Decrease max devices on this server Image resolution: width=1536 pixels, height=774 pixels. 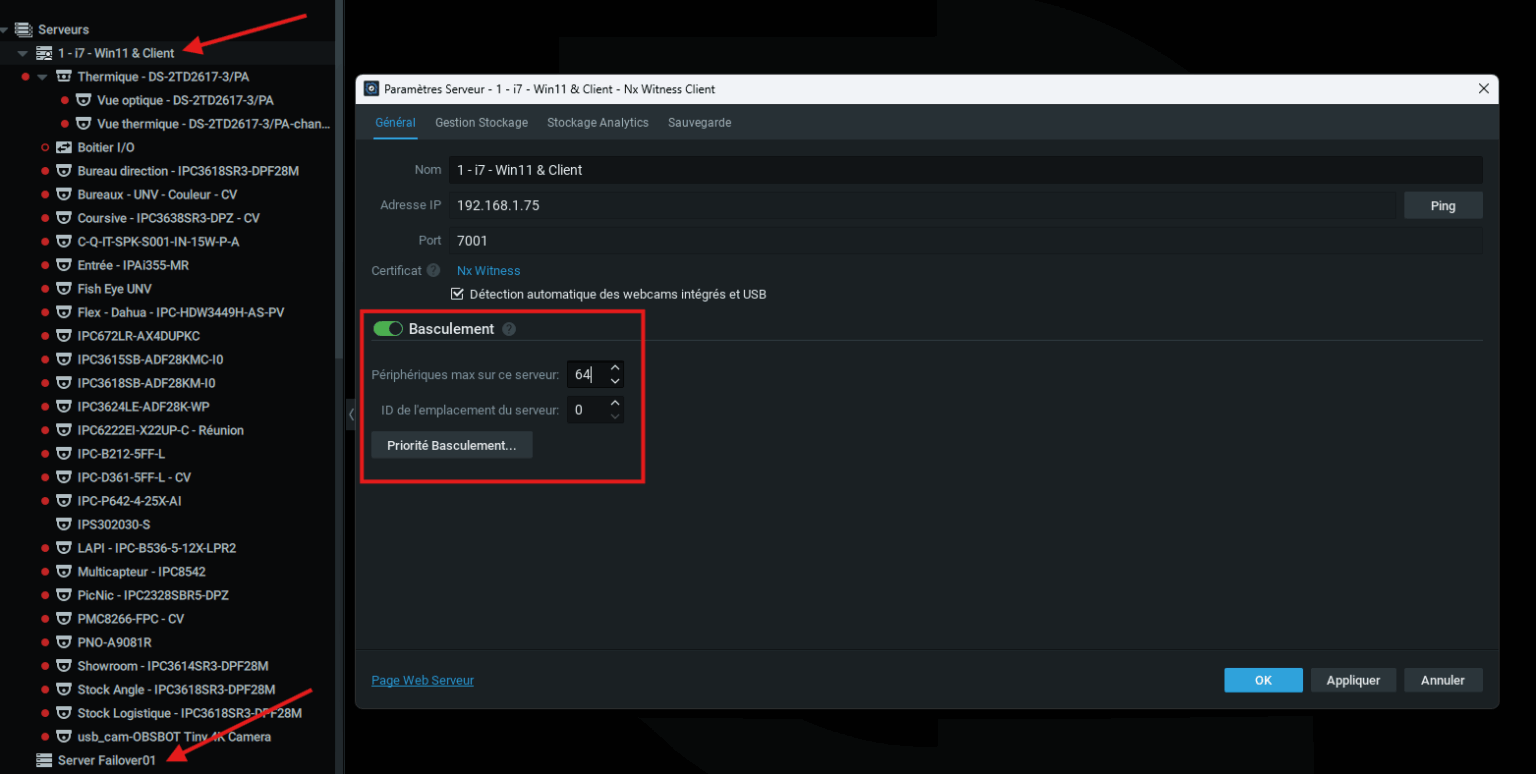click(x=615, y=381)
